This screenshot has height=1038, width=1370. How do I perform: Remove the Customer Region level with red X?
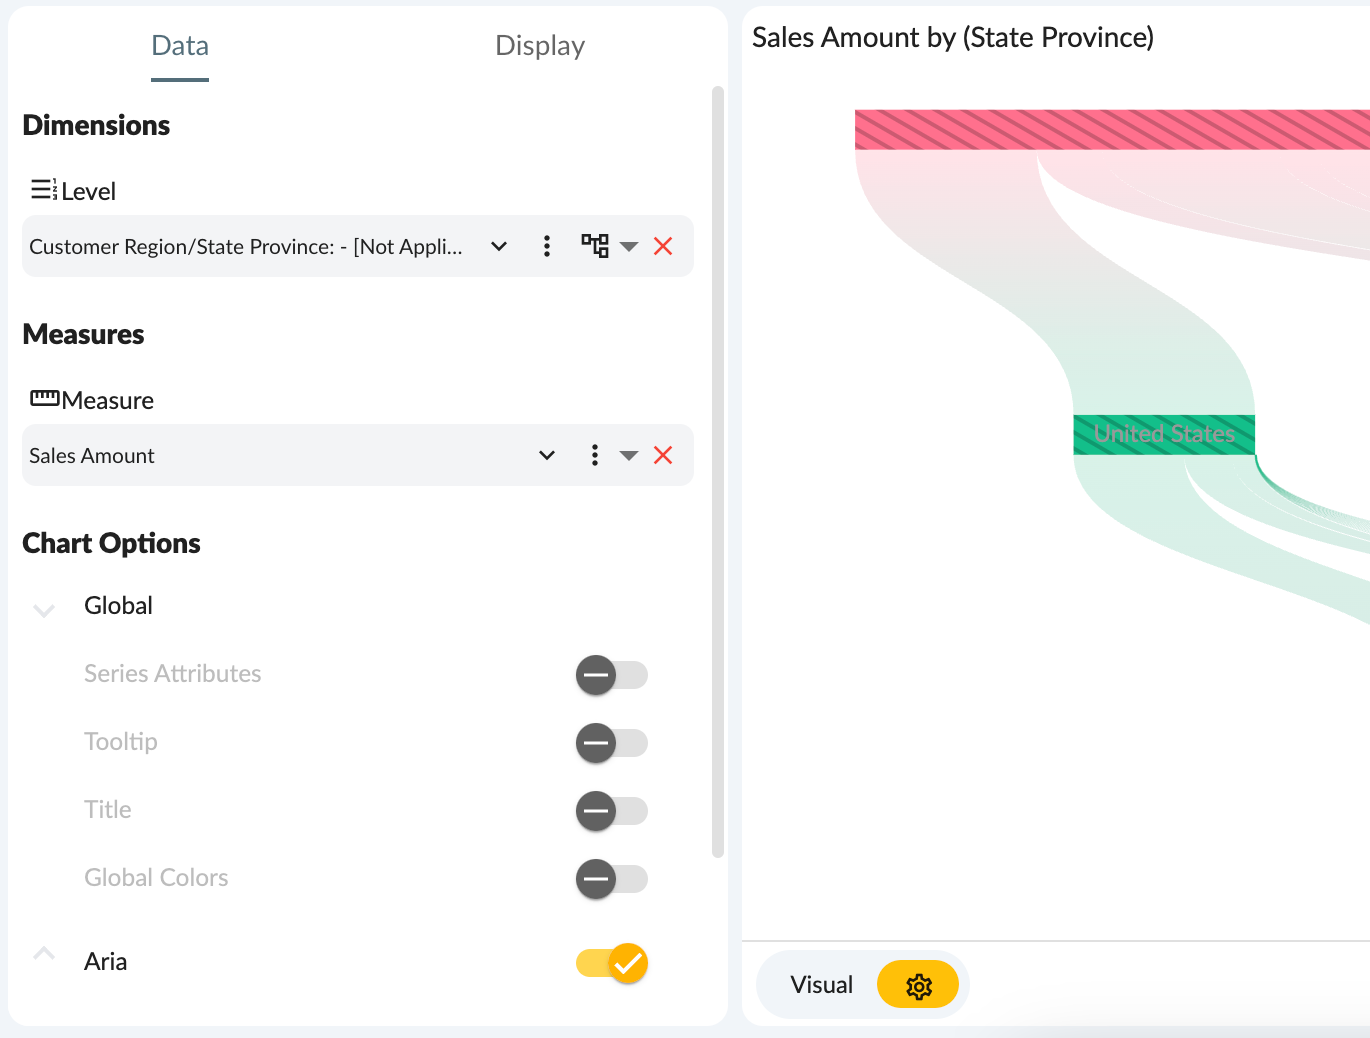click(x=663, y=246)
